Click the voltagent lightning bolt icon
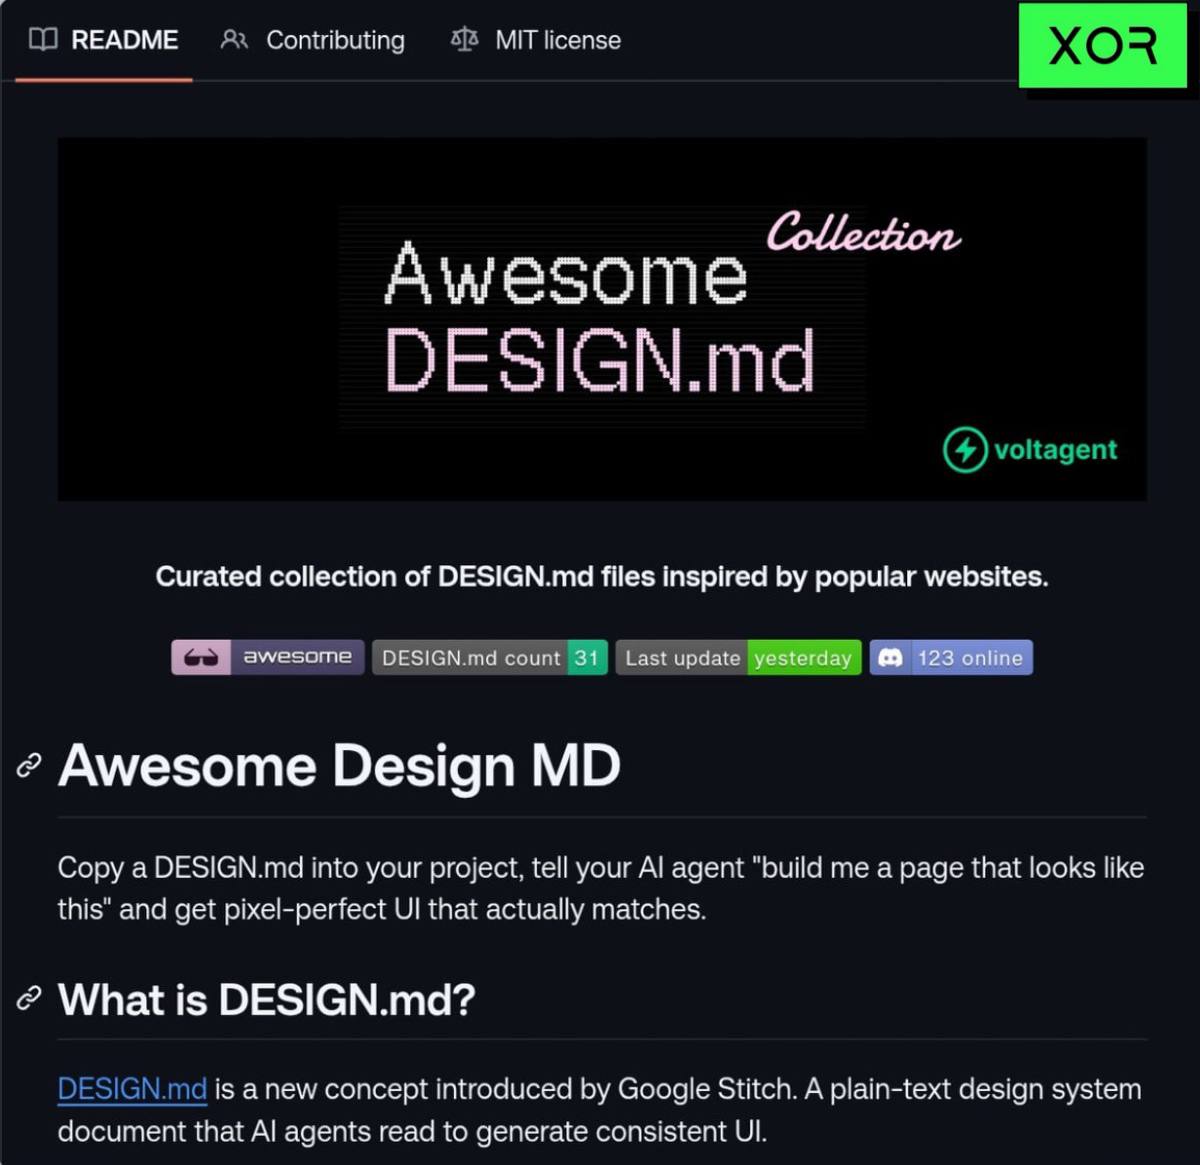Viewport: 1200px width, 1165px height. pyautogui.click(x=965, y=450)
